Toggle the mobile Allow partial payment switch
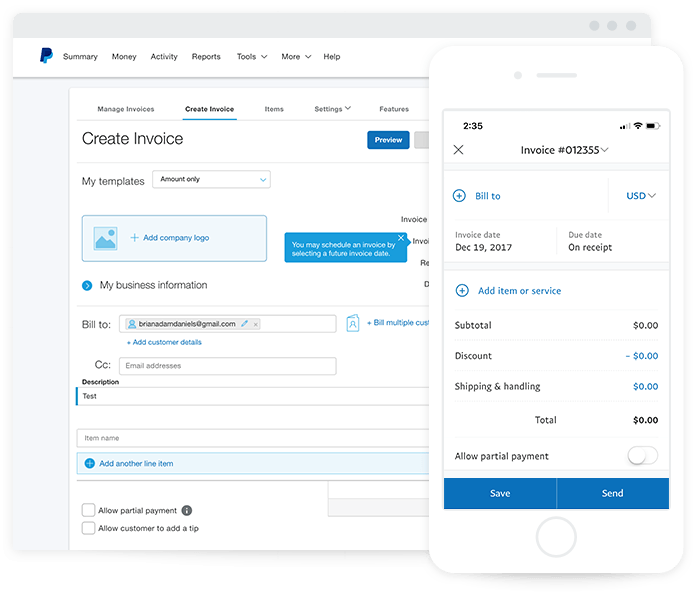The width and height of the screenshot is (700, 600). (x=642, y=456)
